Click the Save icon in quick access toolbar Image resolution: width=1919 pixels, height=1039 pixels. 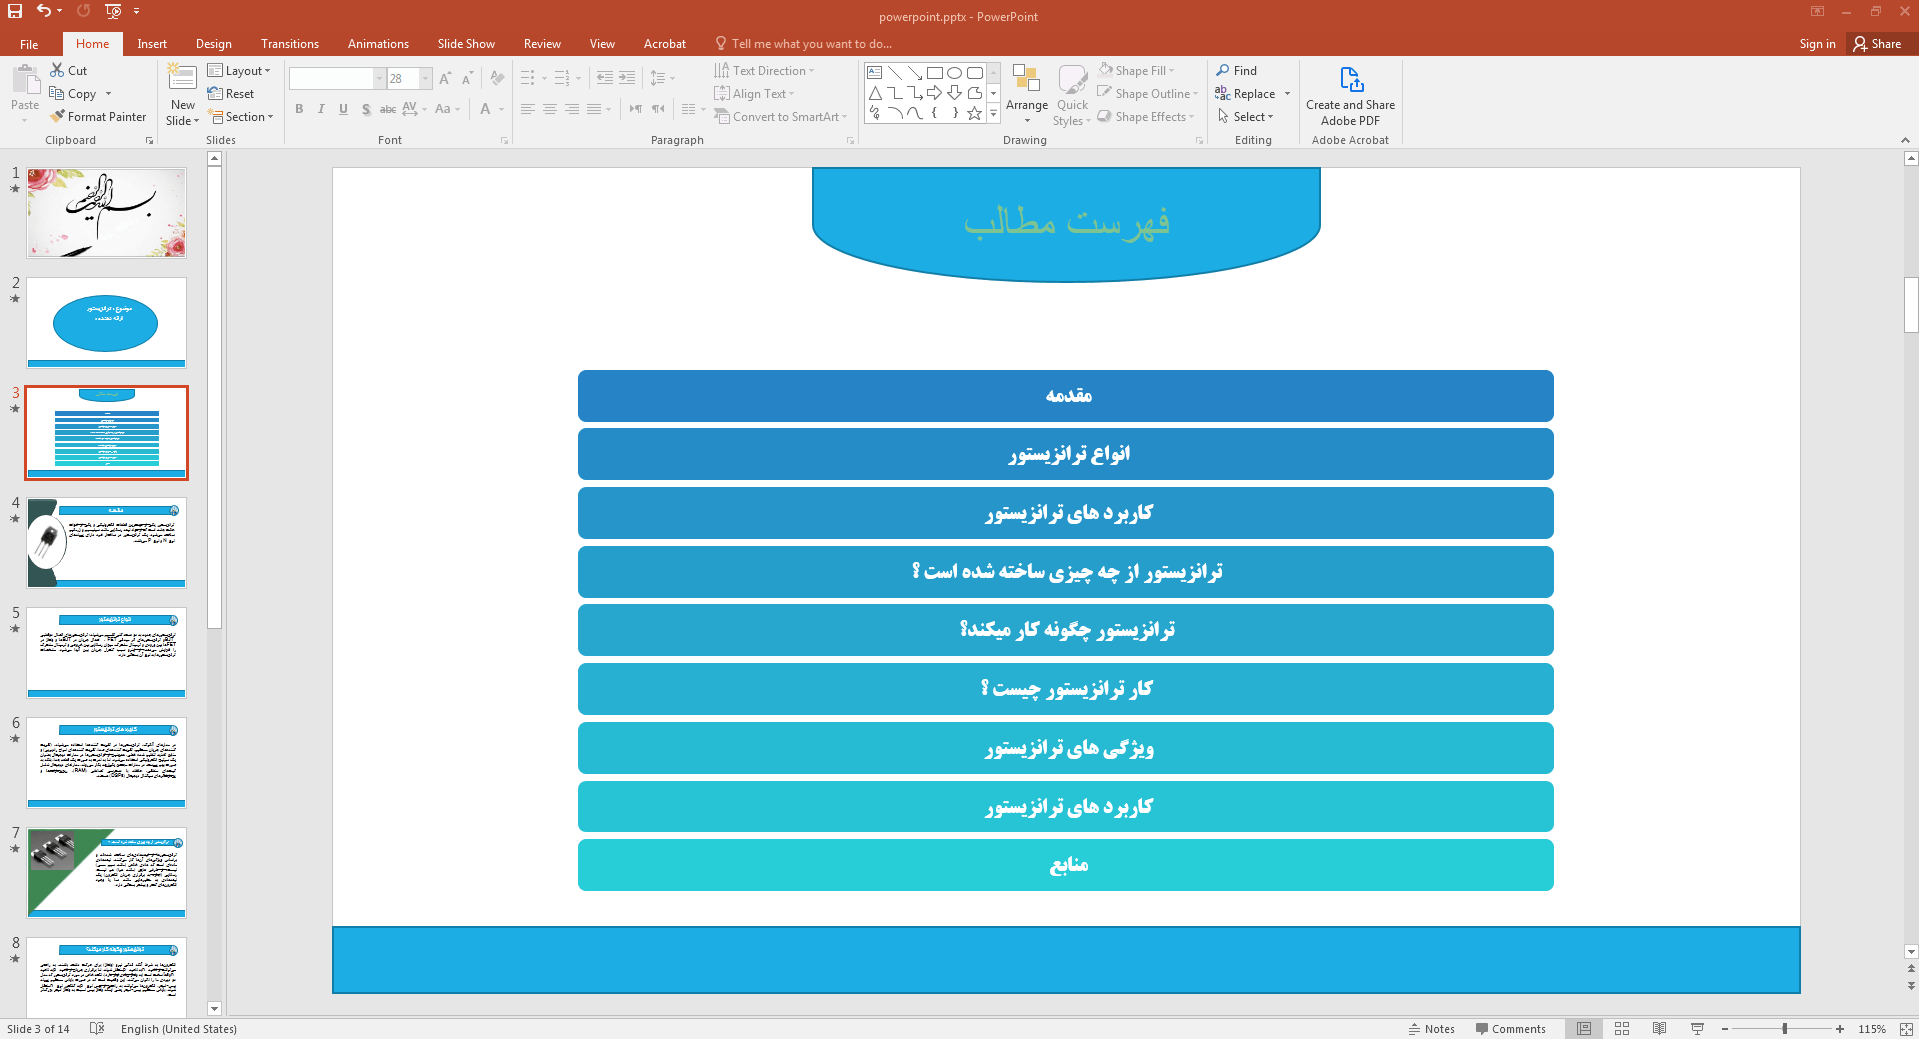tap(15, 11)
